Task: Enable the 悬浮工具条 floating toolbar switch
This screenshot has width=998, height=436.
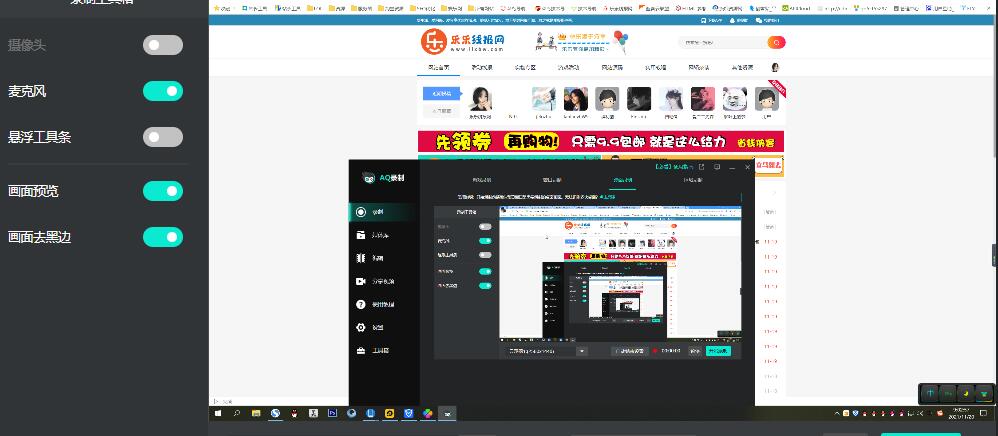Action: point(163,137)
